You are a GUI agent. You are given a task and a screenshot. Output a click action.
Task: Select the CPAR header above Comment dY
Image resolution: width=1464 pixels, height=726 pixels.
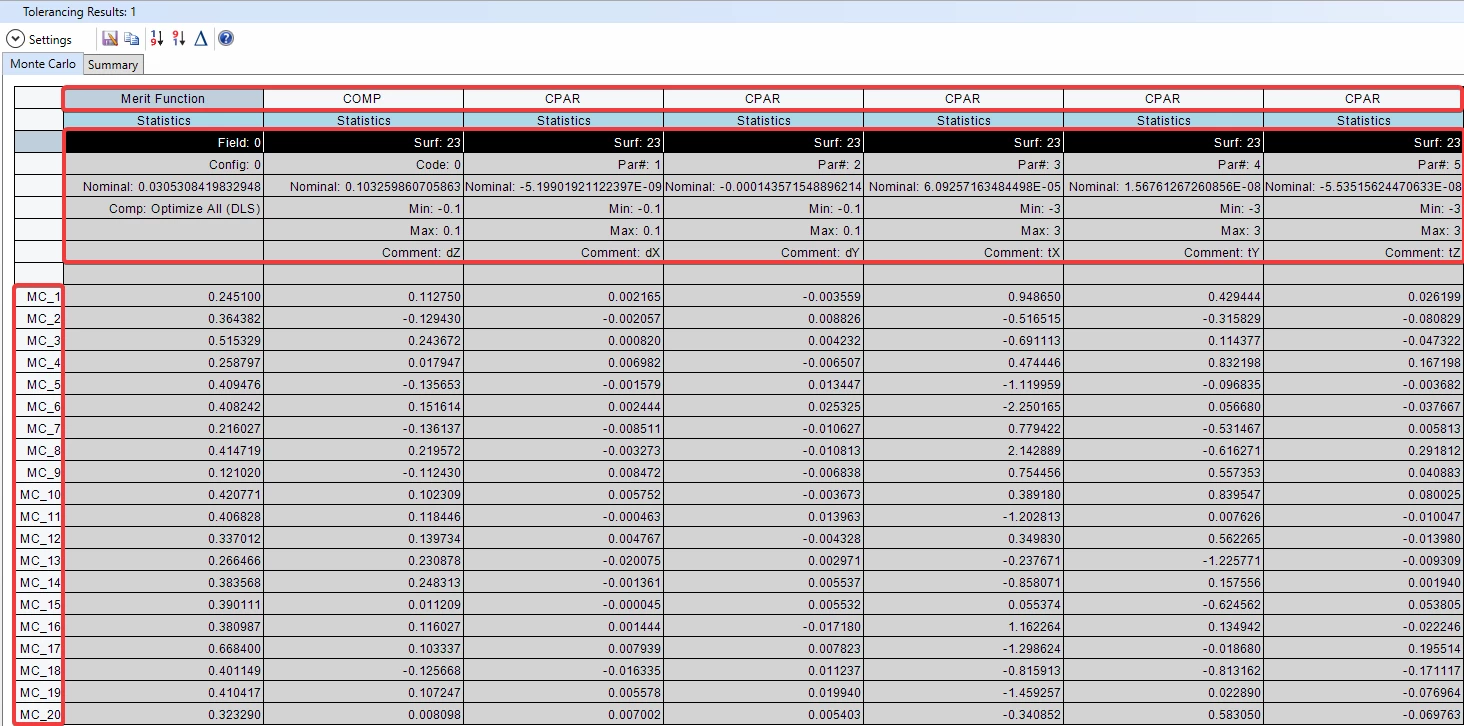tap(763, 99)
